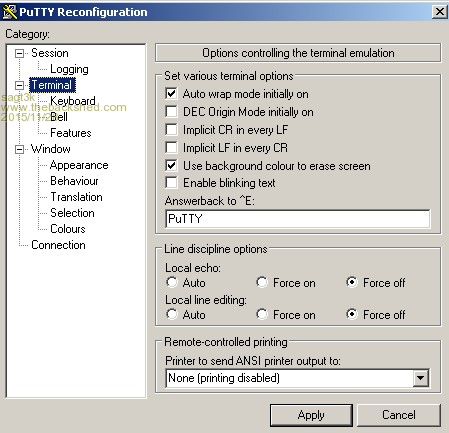Open the printer output dropdown arrow

point(421,378)
